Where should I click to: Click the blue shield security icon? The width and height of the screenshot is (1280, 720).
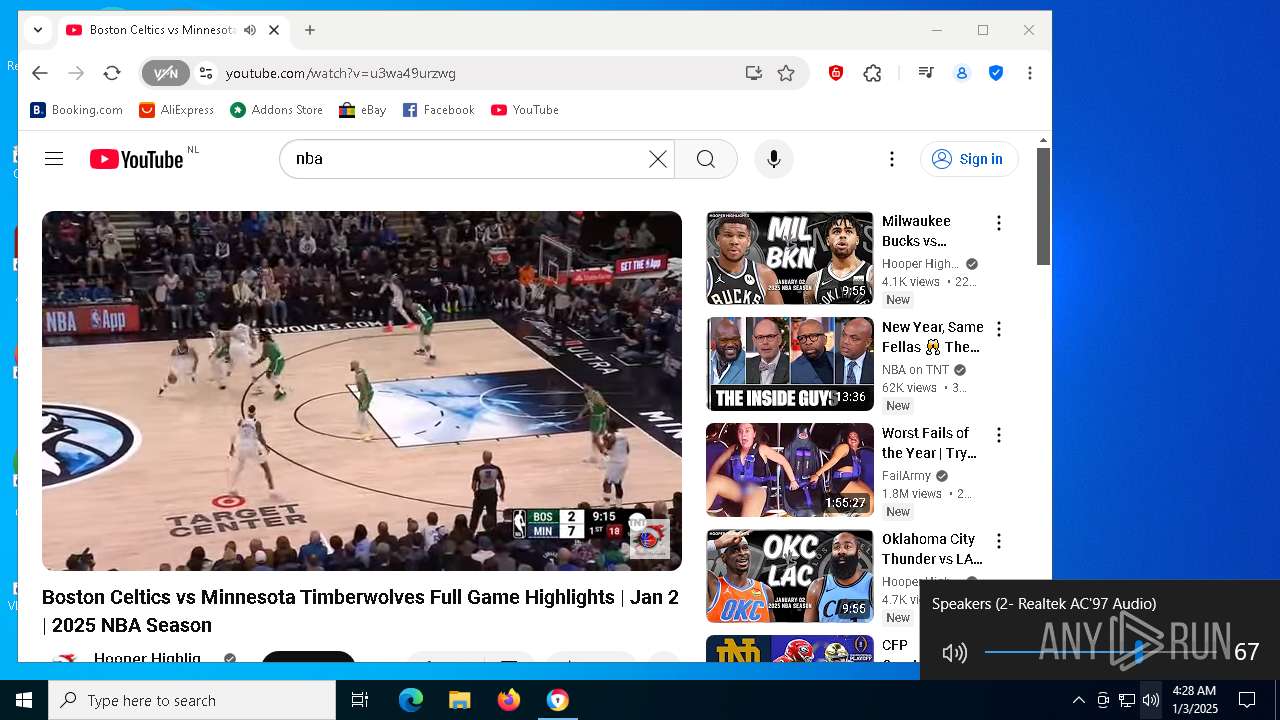tap(996, 73)
